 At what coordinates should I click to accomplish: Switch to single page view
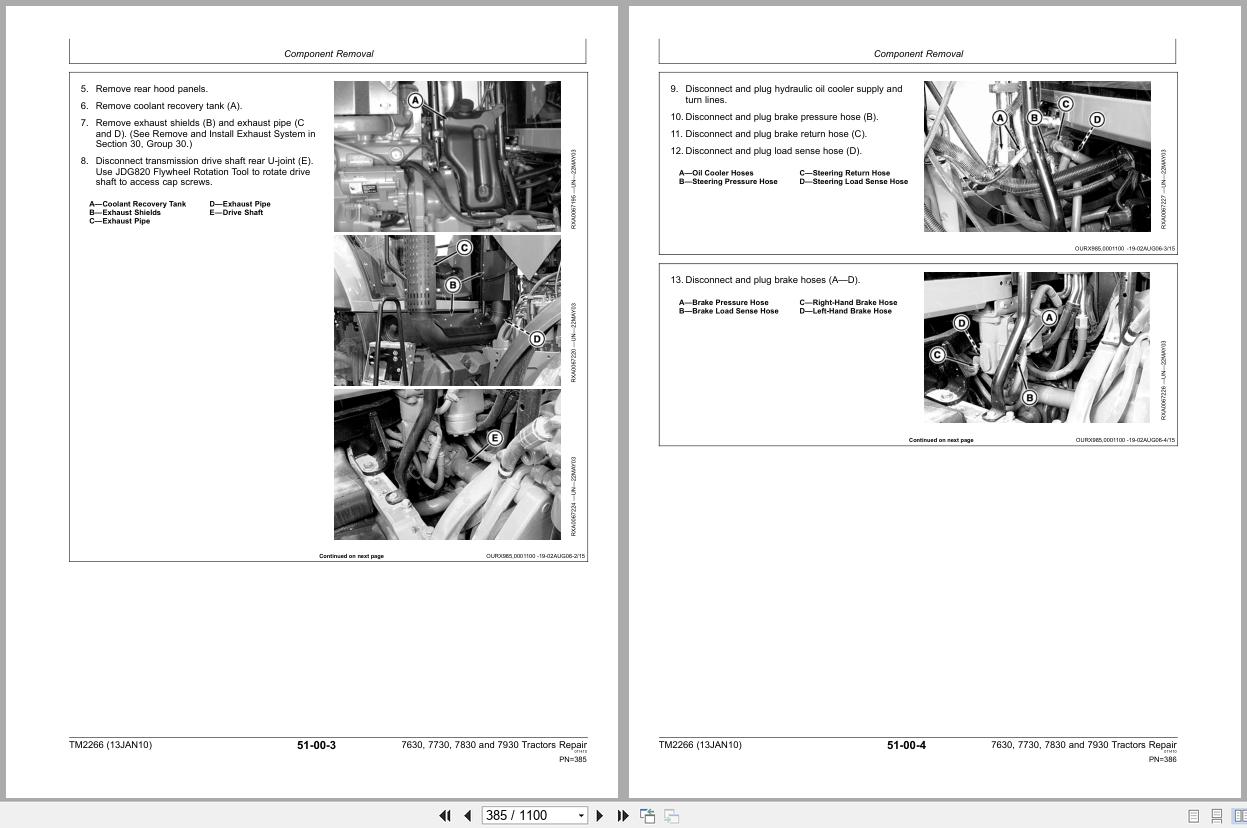click(x=1192, y=816)
